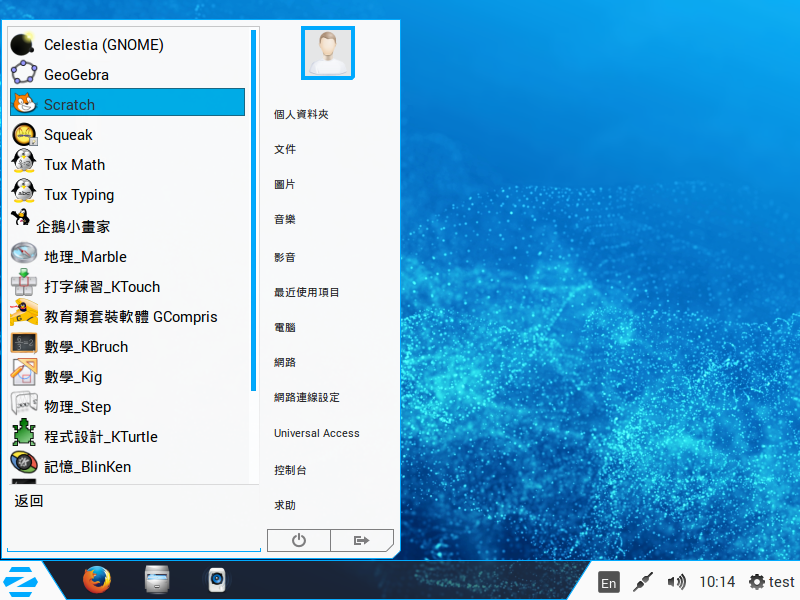Image resolution: width=800 pixels, height=600 pixels.
Task: Click the 記憶_BlinKen icon
Action: coord(24,463)
